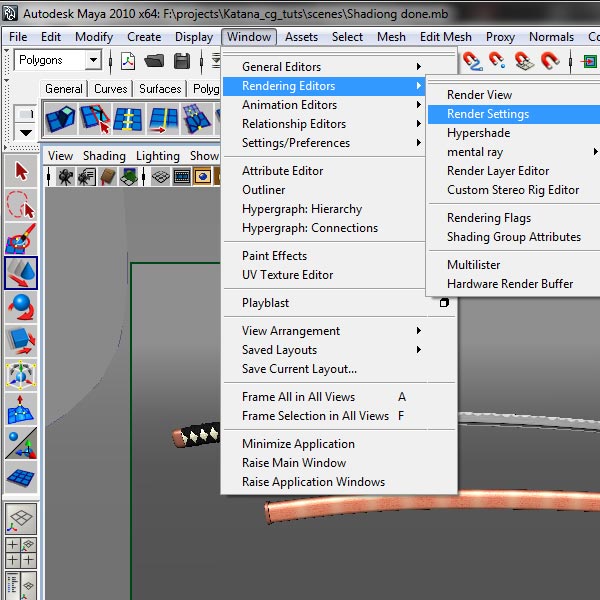Click the panel image plane icon

128,177
